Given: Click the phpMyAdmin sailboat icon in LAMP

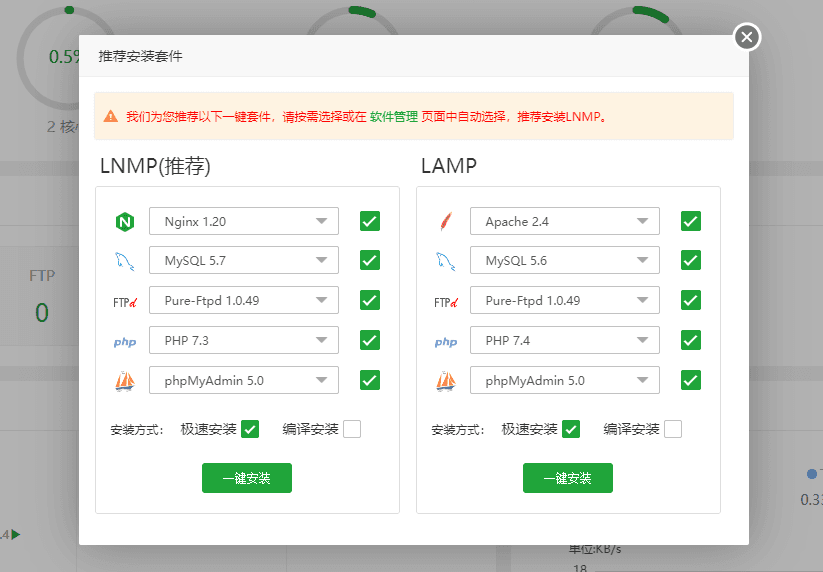Looking at the screenshot, I should 446,381.
